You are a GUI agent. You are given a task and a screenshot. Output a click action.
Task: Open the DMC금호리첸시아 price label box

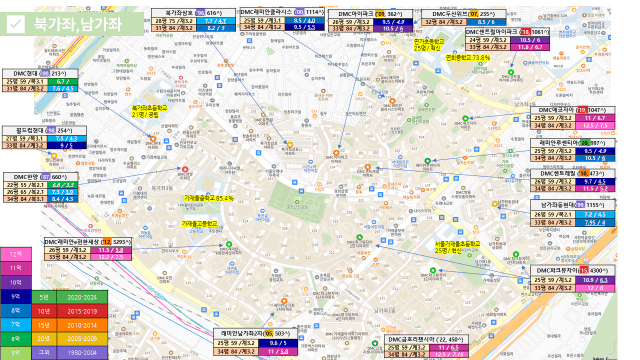(426, 346)
